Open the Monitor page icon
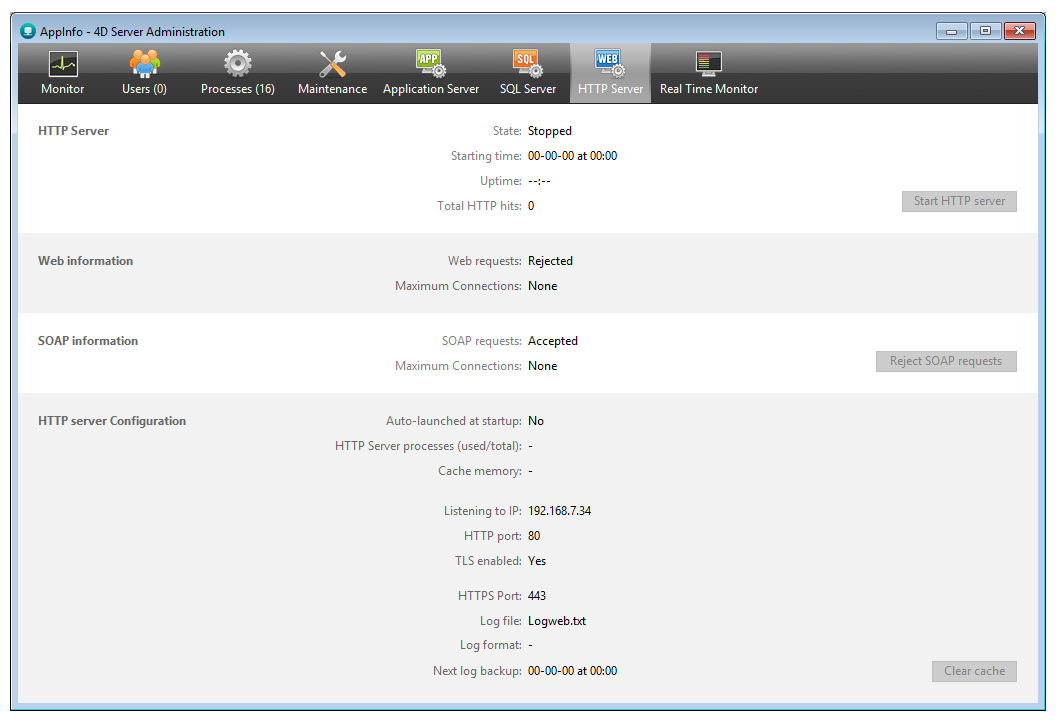 [63, 65]
